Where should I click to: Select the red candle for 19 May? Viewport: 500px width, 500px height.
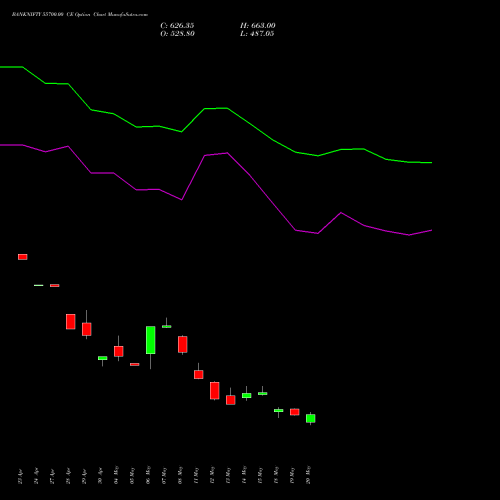[x=295, y=412]
